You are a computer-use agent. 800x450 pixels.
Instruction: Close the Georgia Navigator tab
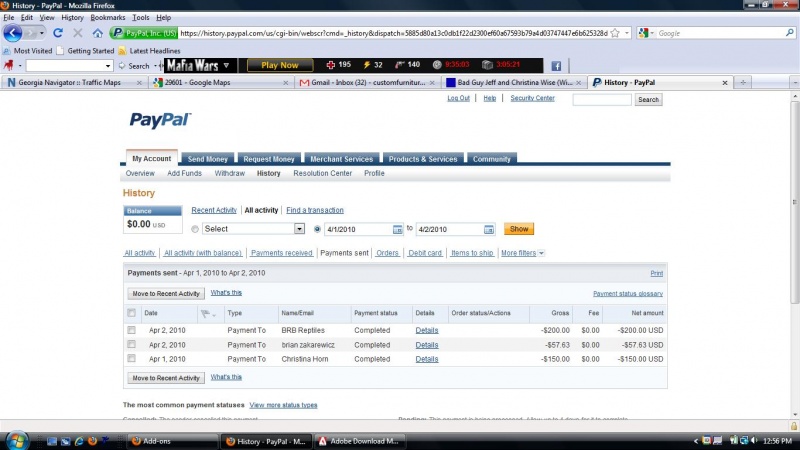139,83
